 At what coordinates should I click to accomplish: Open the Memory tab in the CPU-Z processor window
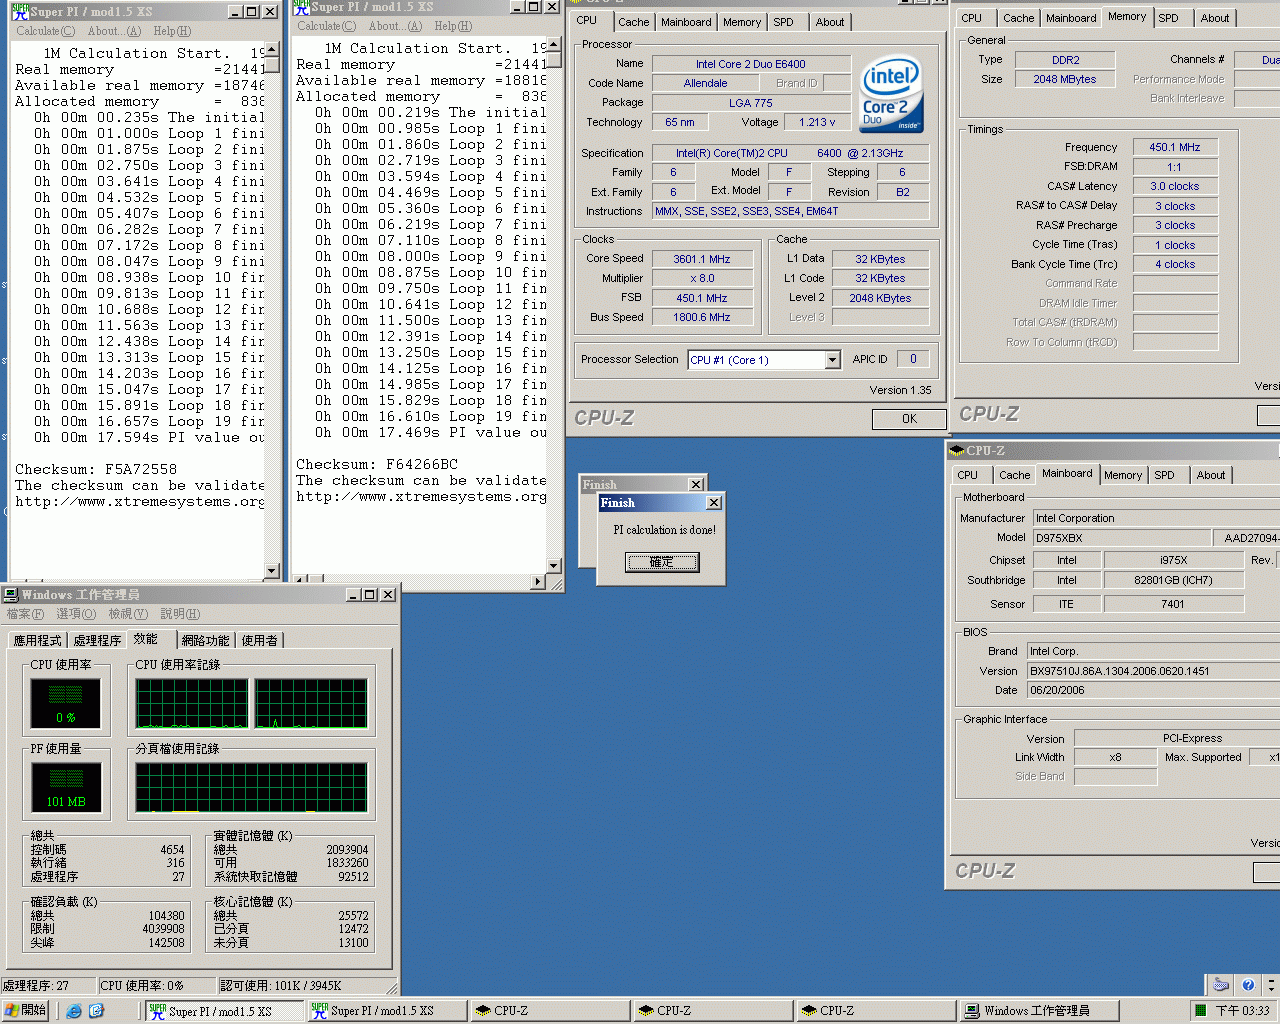pos(742,22)
